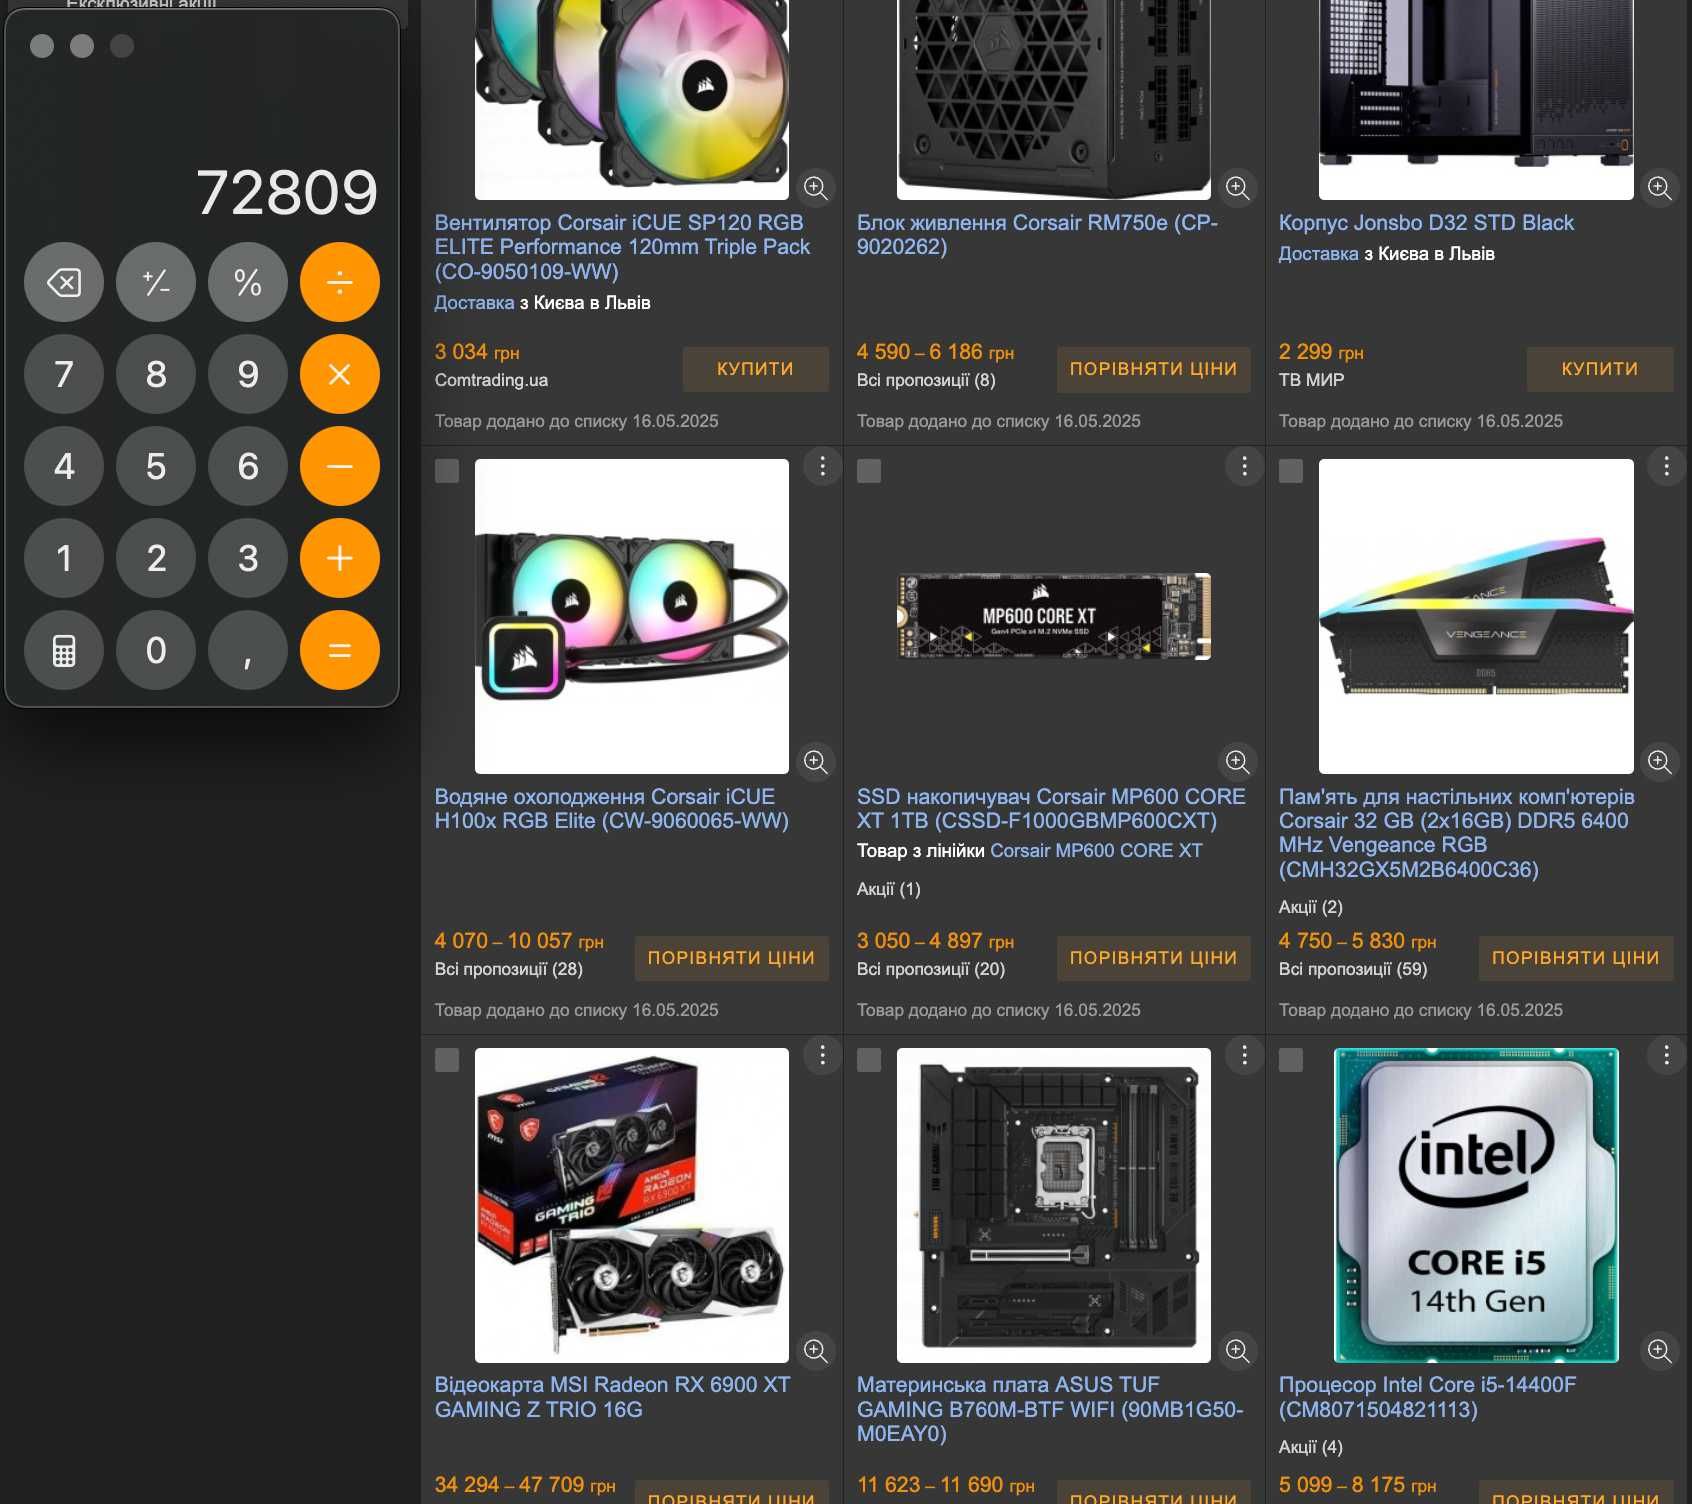
Task: Open options menu for Intel Core i5-14400F
Action: (x=1666, y=1055)
